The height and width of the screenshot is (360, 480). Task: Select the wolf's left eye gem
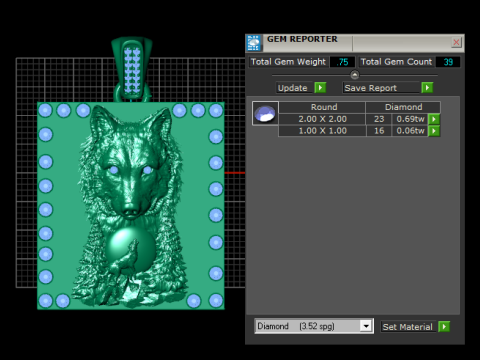[x=114, y=170]
